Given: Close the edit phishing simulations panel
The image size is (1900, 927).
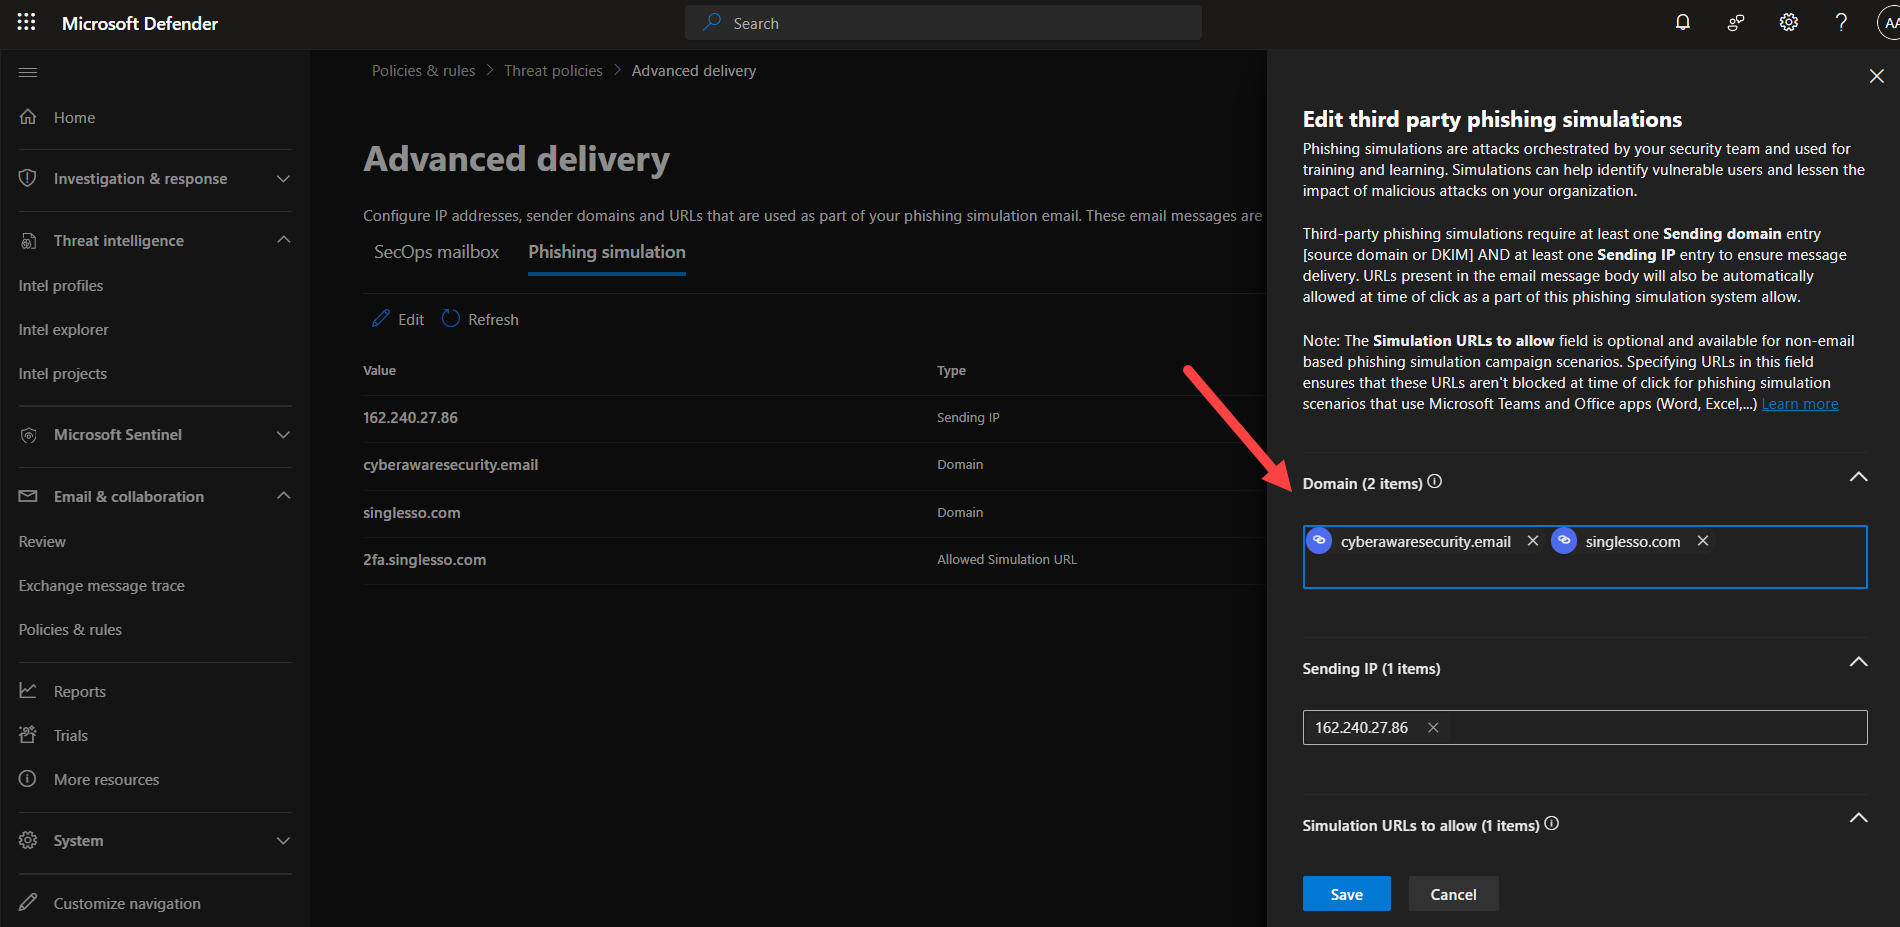Looking at the screenshot, I should click(x=1876, y=76).
